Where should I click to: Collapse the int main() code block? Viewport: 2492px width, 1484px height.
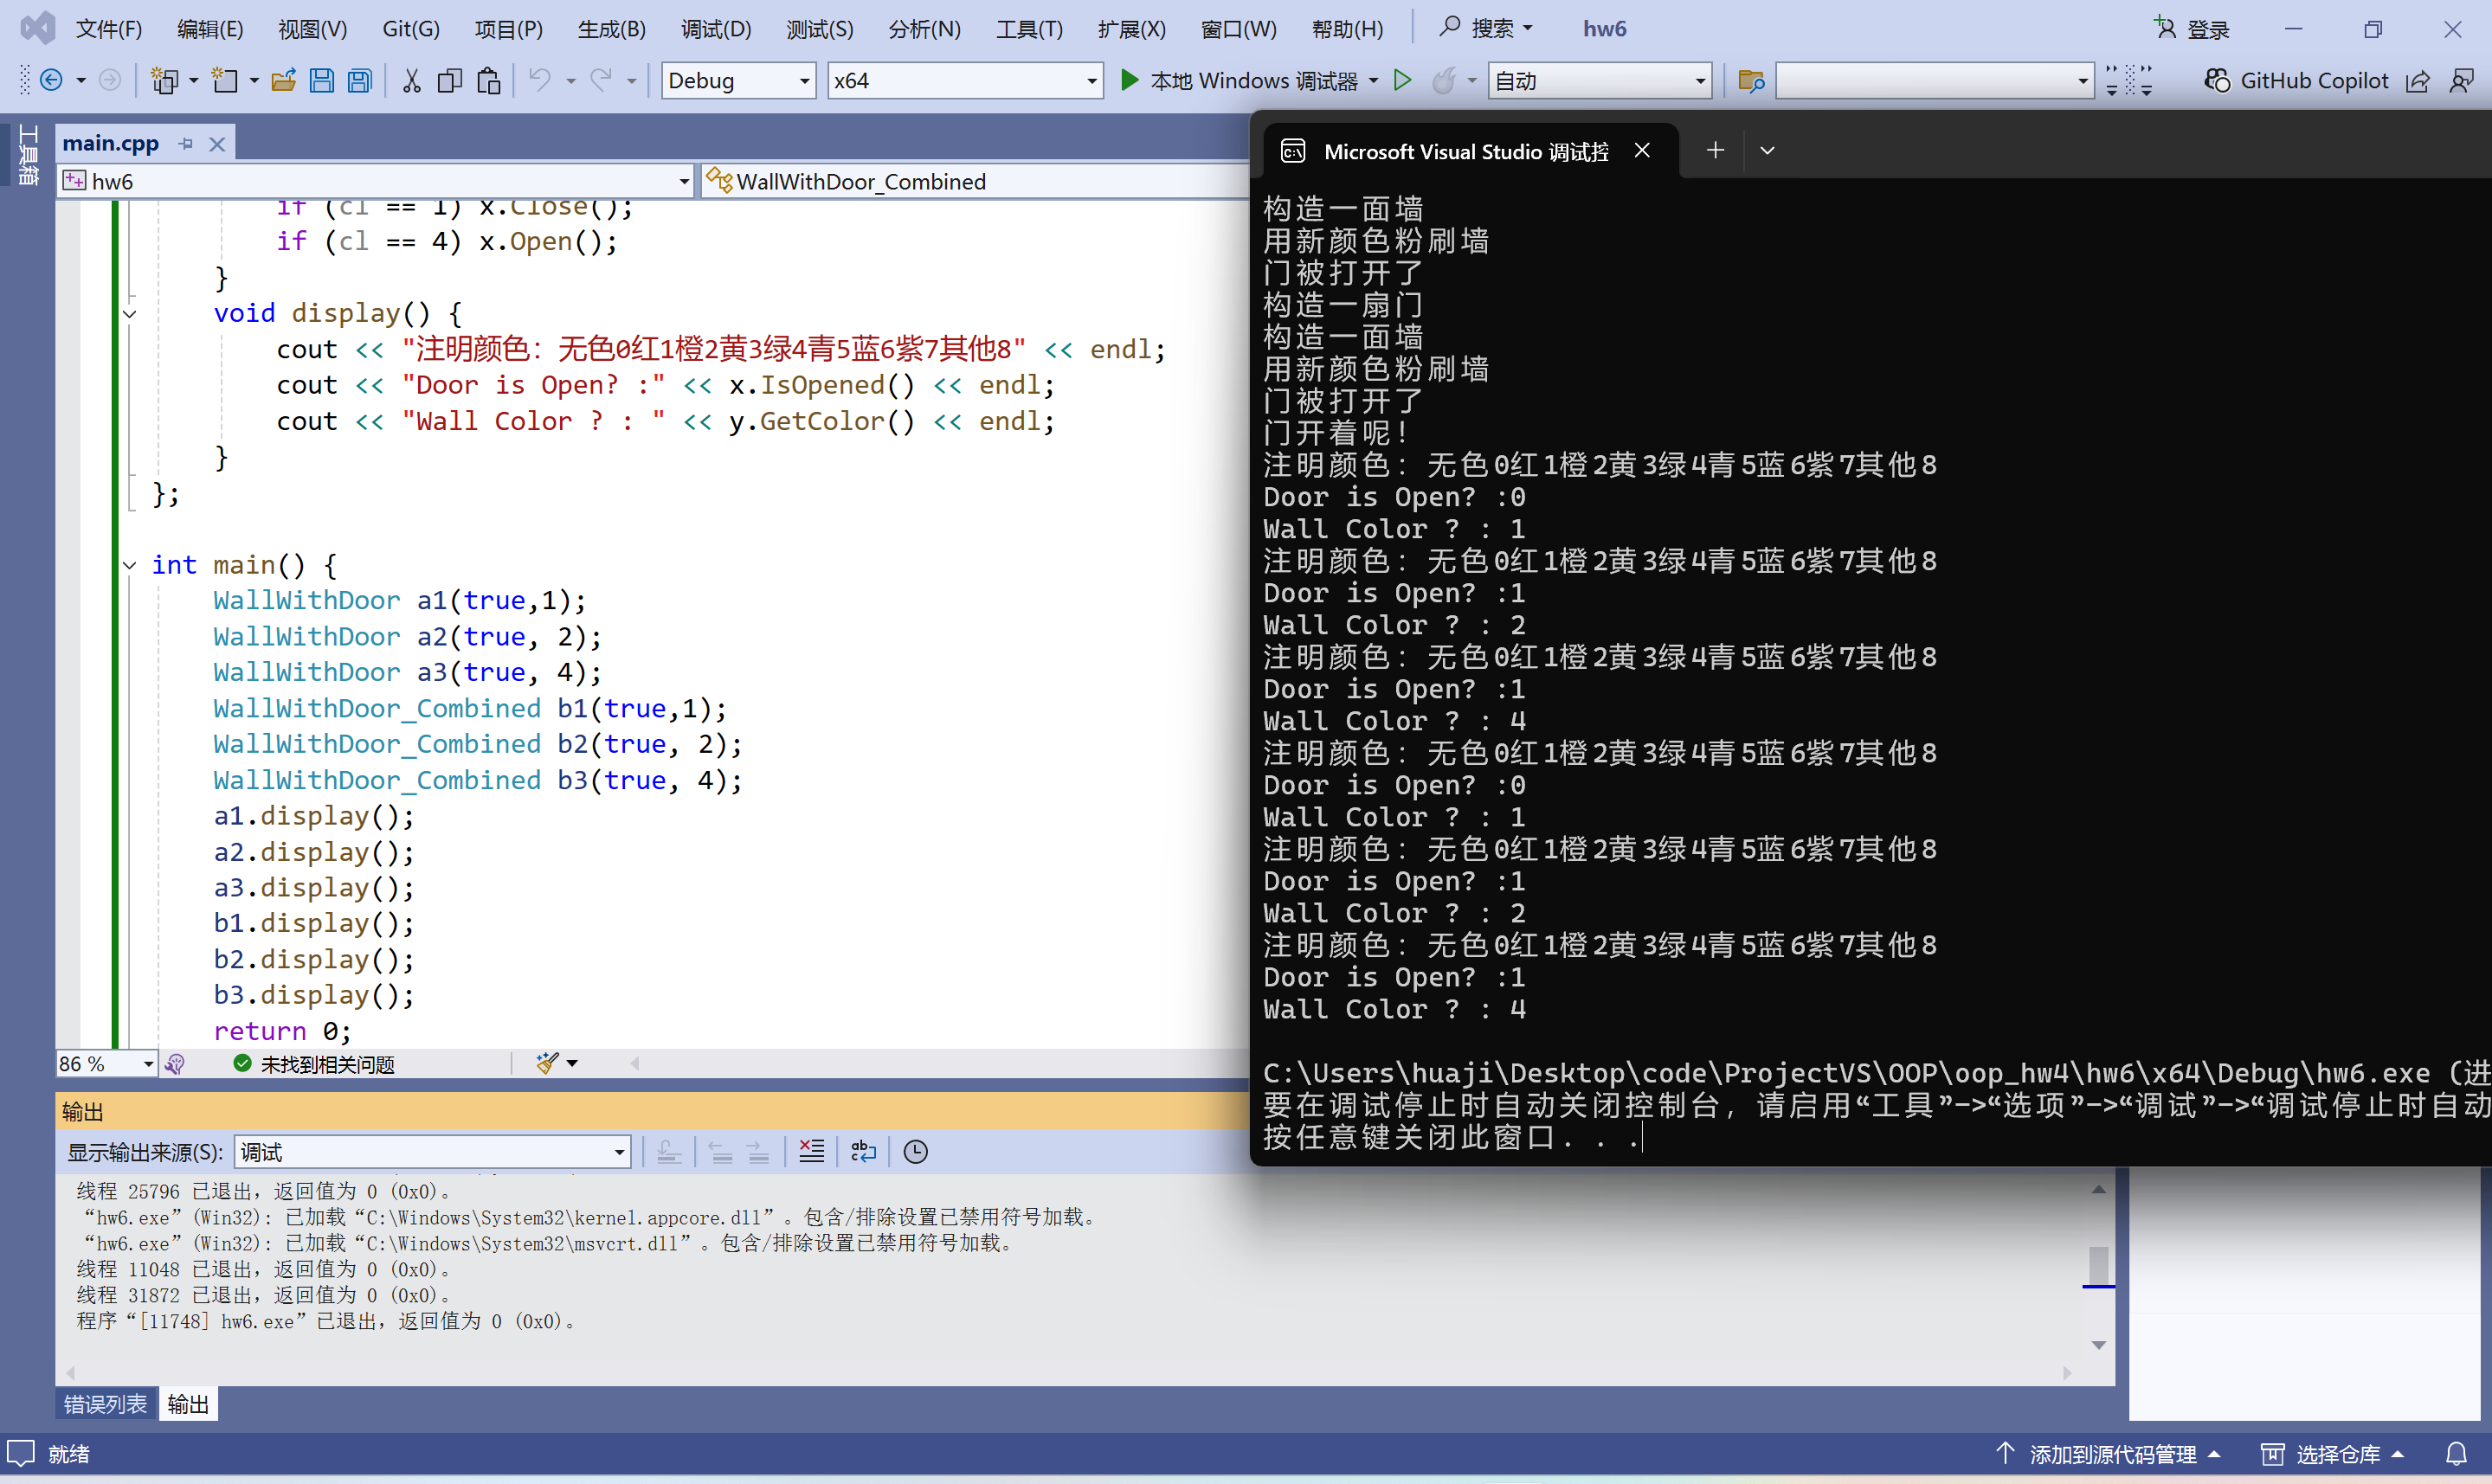(130, 565)
